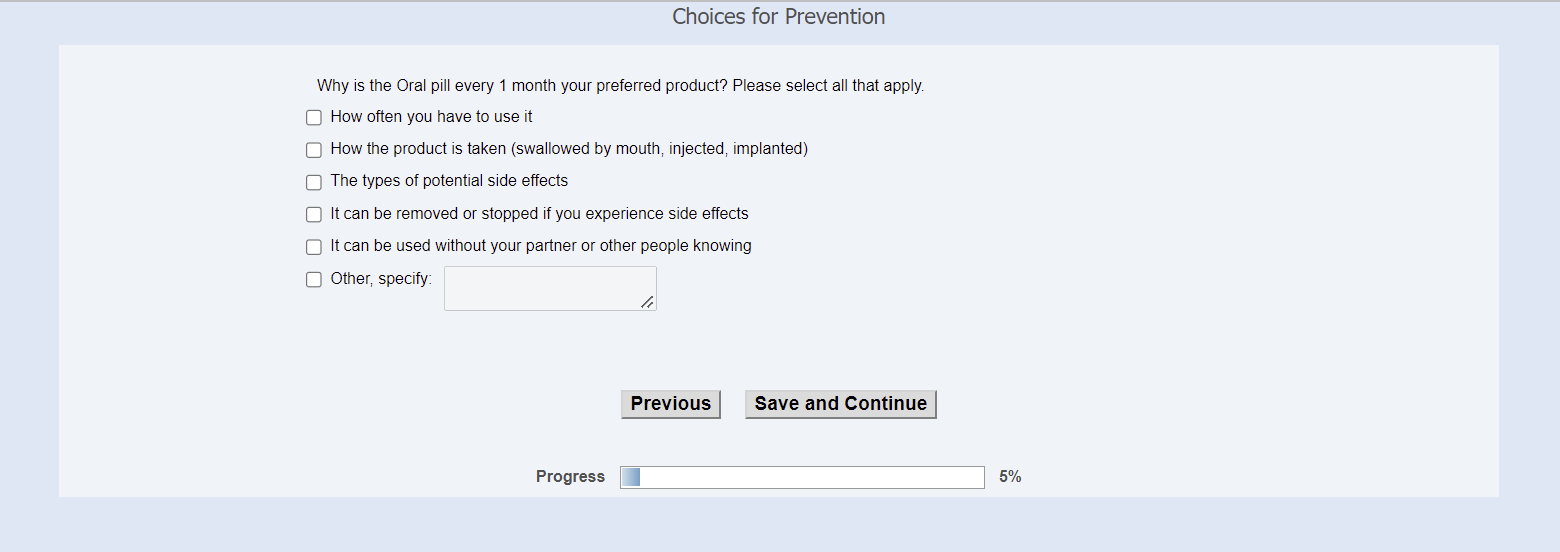The width and height of the screenshot is (1560, 552).
Task: Check the "types of potential side effects" box
Action: pyautogui.click(x=314, y=182)
